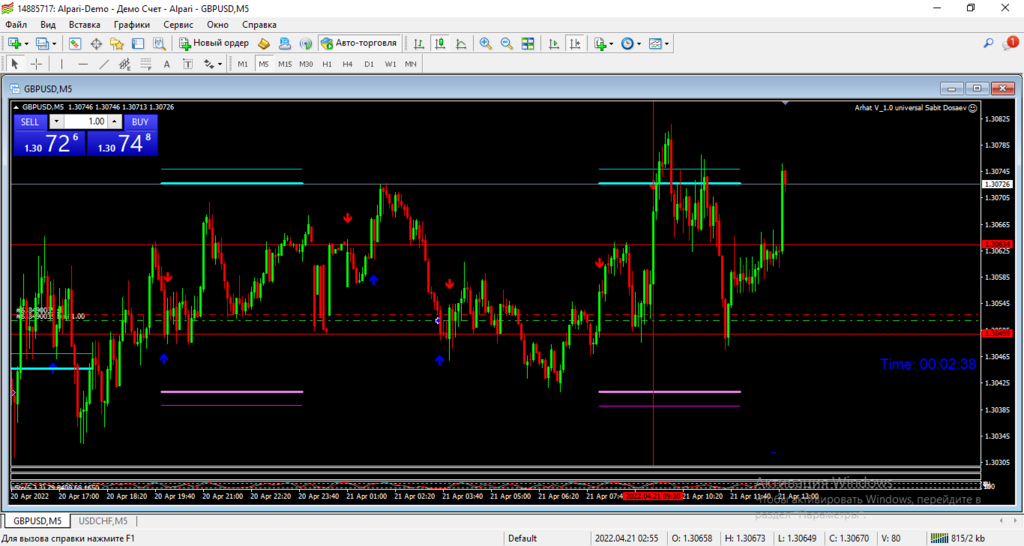Select the equidistant channel tool
This screenshot has width=1024, height=546.
coord(125,64)
